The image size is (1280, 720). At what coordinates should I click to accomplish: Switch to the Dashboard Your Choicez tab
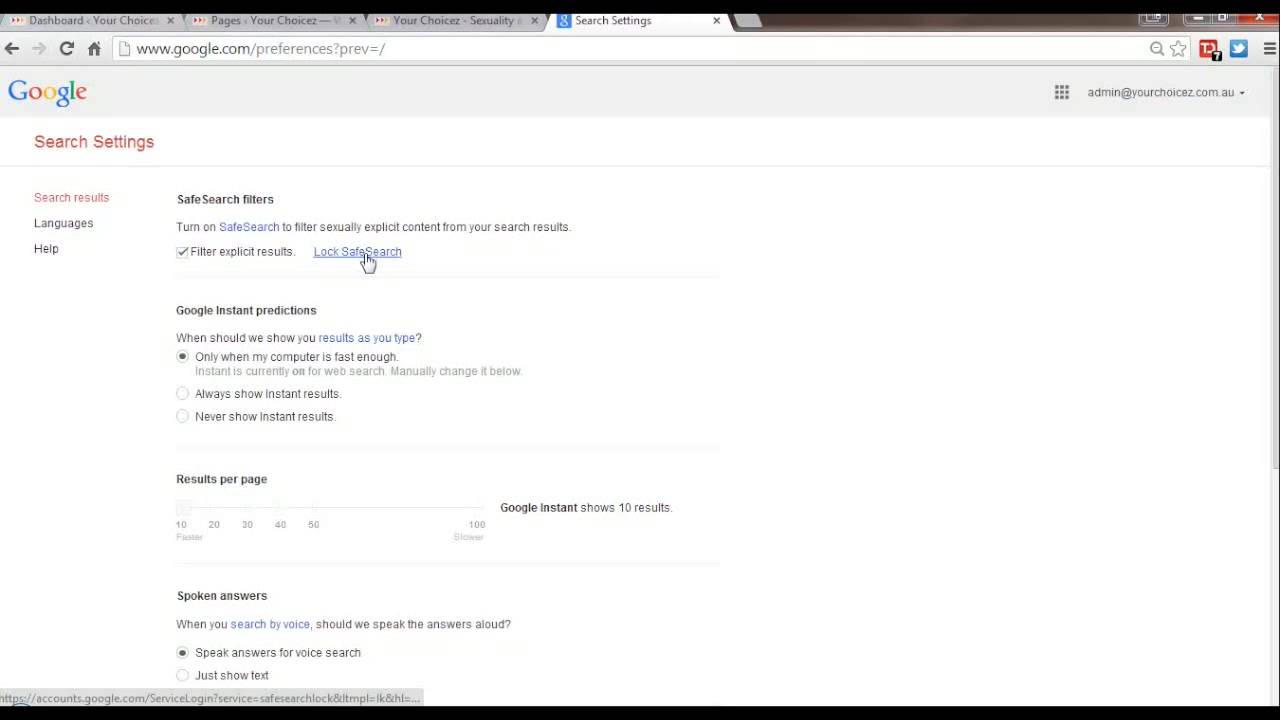point(88,20)
